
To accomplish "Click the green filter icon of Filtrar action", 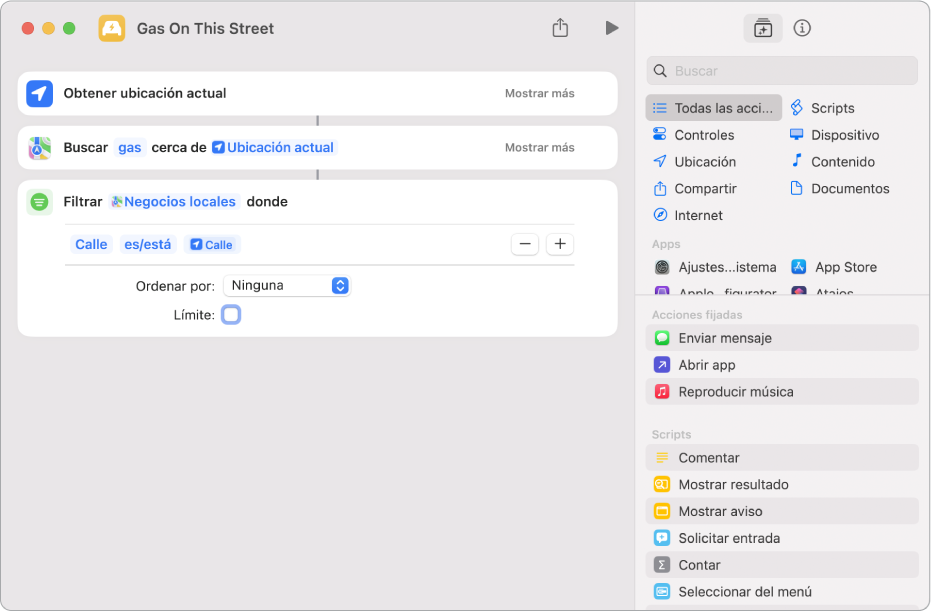I will [x=39, y=202].
